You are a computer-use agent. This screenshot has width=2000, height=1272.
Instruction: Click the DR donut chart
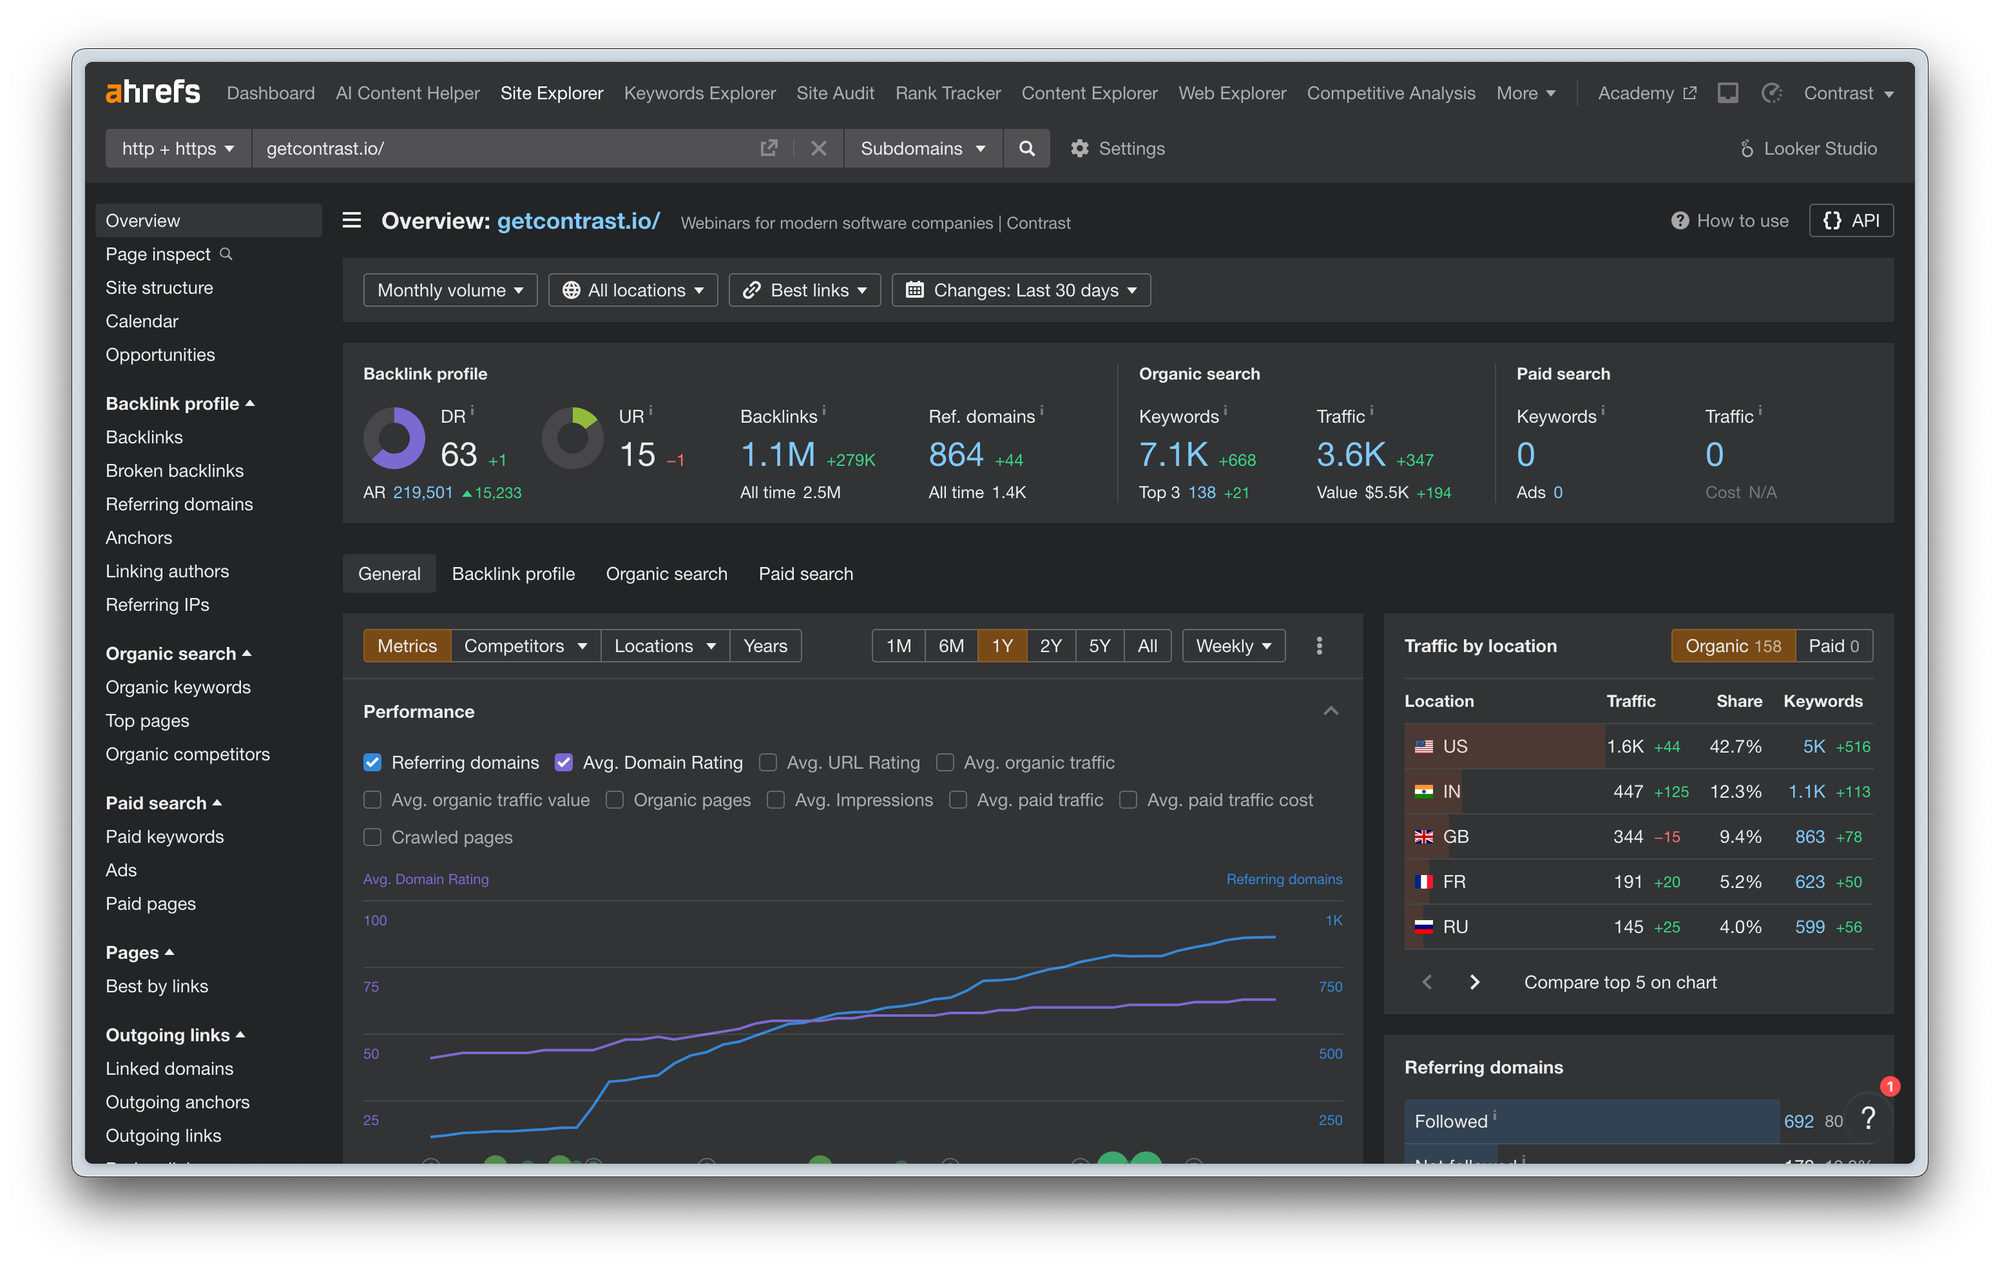(x=394, y=438)
